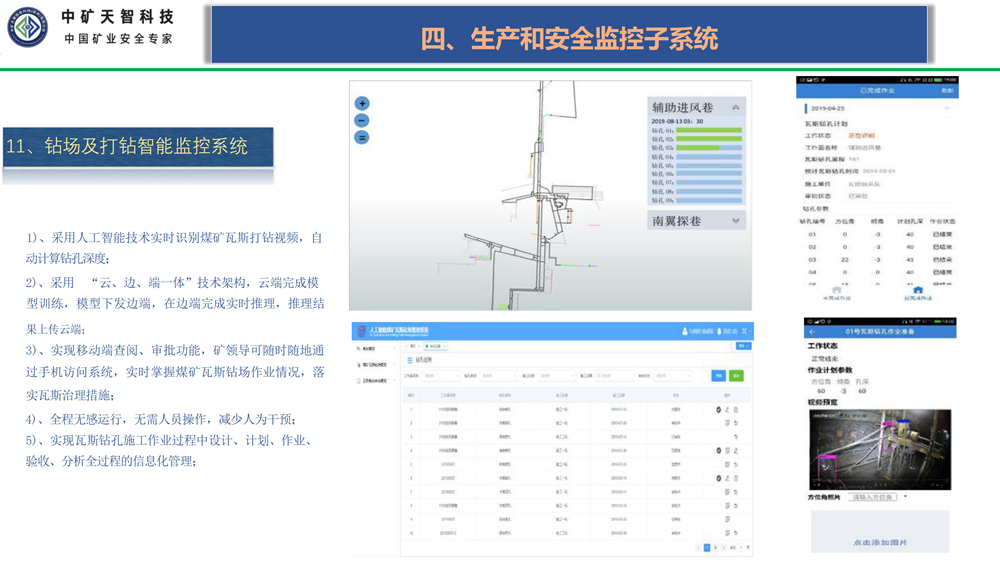The image size is (1000, 563).
Task: Click the delete trash icon in first table row
Action: pyautogui.click(x=736, y=410)
